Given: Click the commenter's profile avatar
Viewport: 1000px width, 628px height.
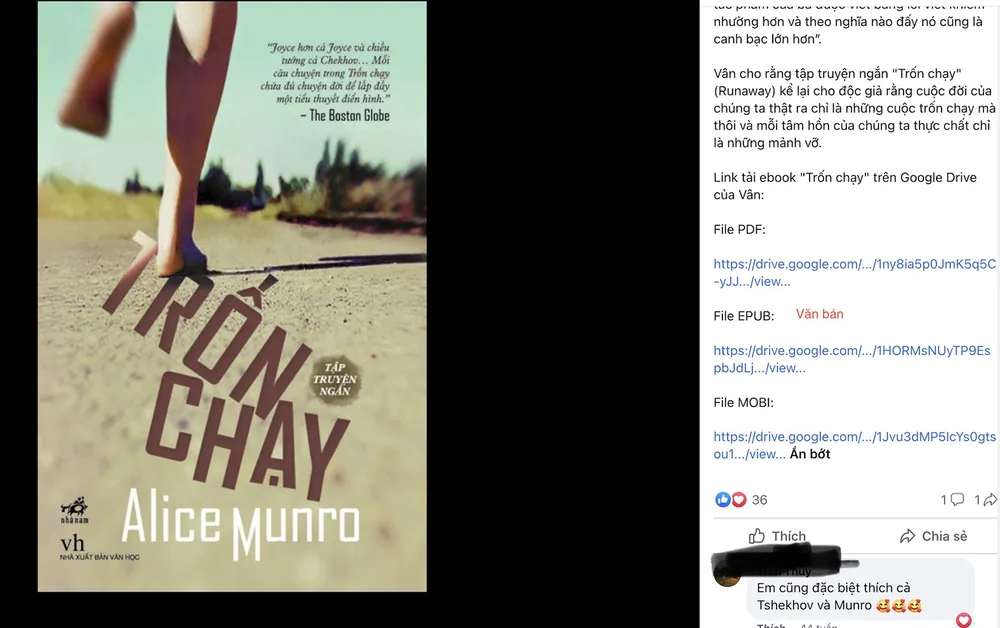Looking at the screenshot, I should (x=727, y=573).
